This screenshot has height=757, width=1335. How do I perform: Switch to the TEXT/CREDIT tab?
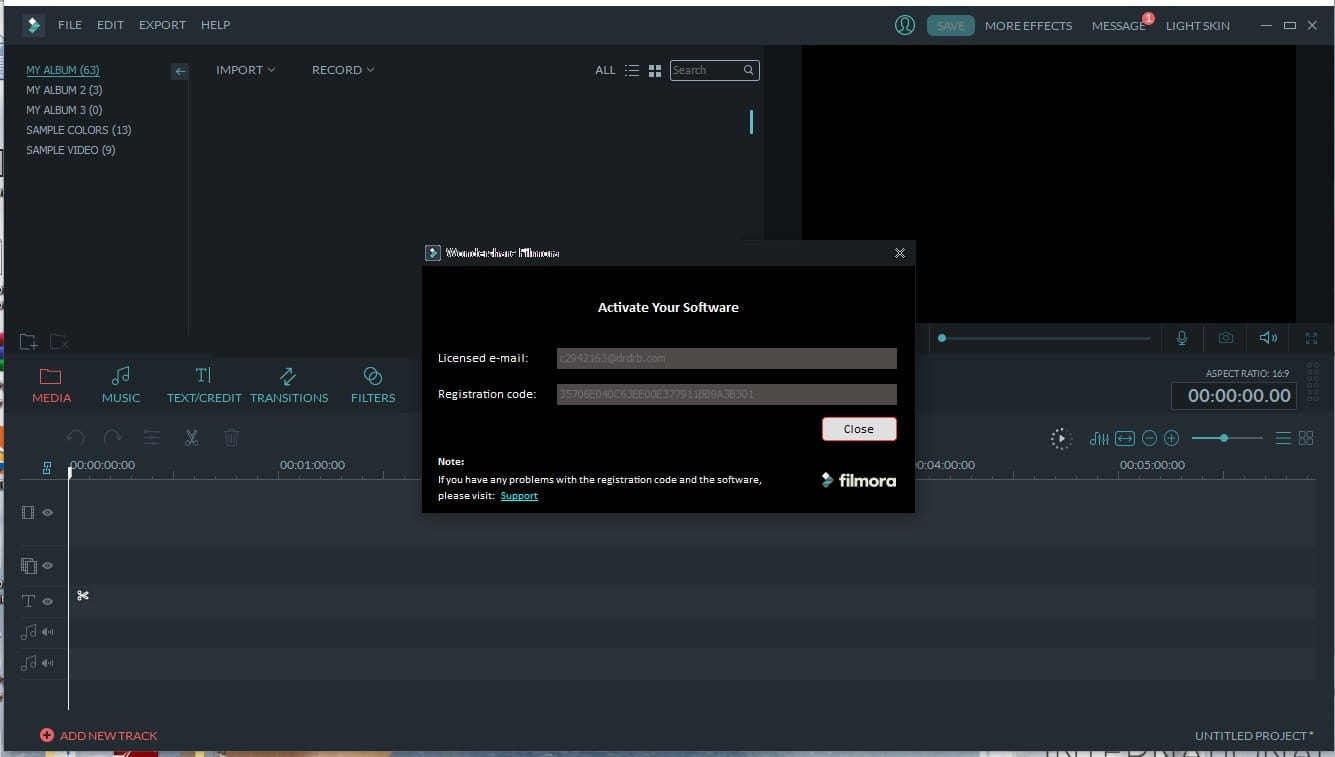204,385
